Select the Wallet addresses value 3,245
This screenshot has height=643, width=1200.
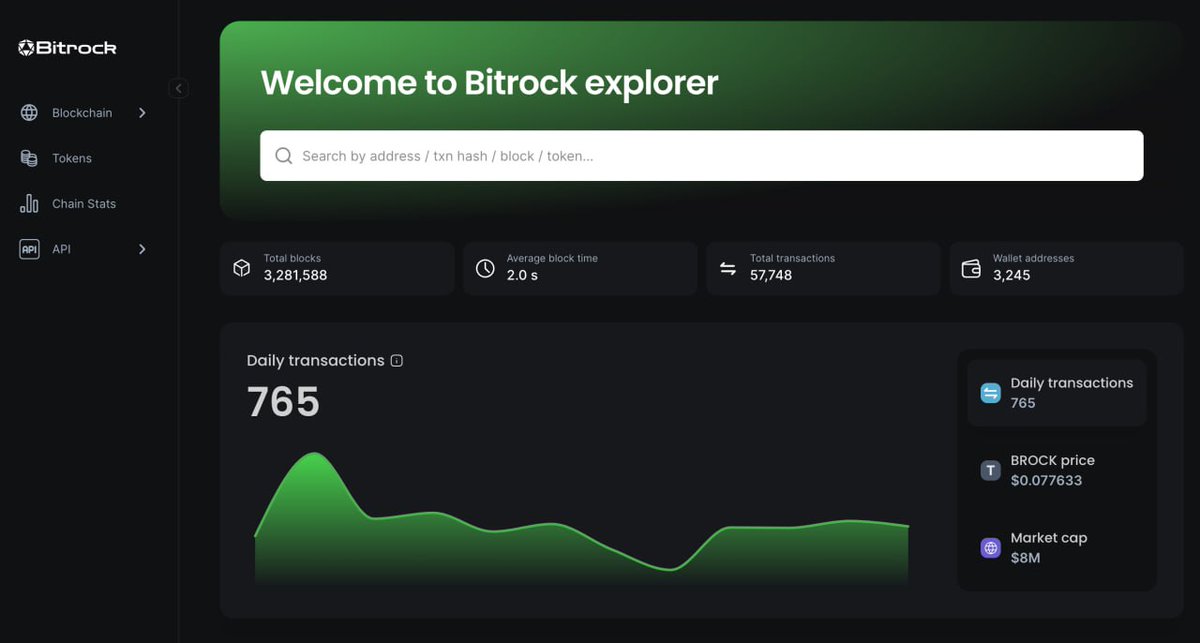click(1011, 275)
